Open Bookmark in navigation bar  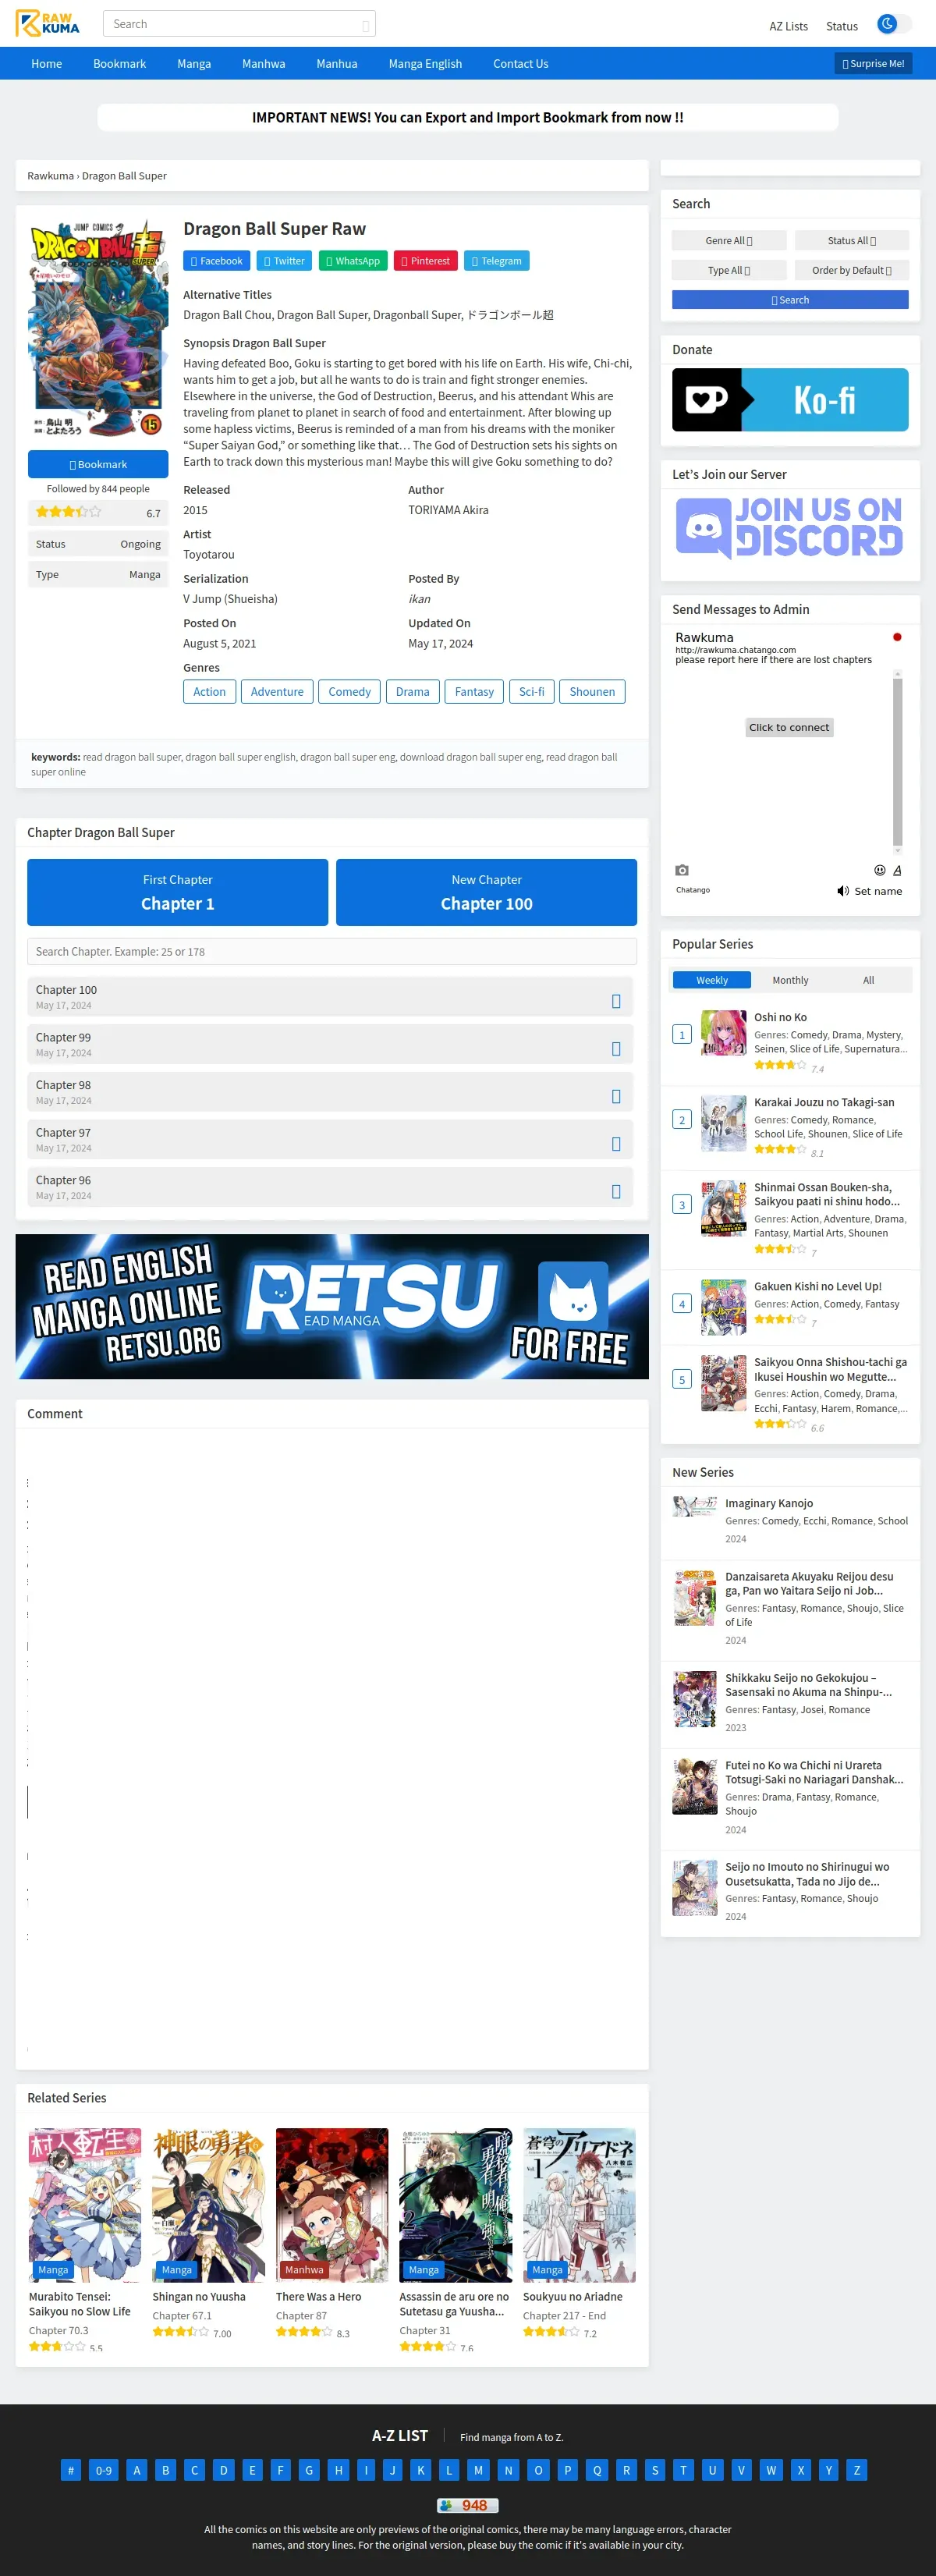(120, 64)
